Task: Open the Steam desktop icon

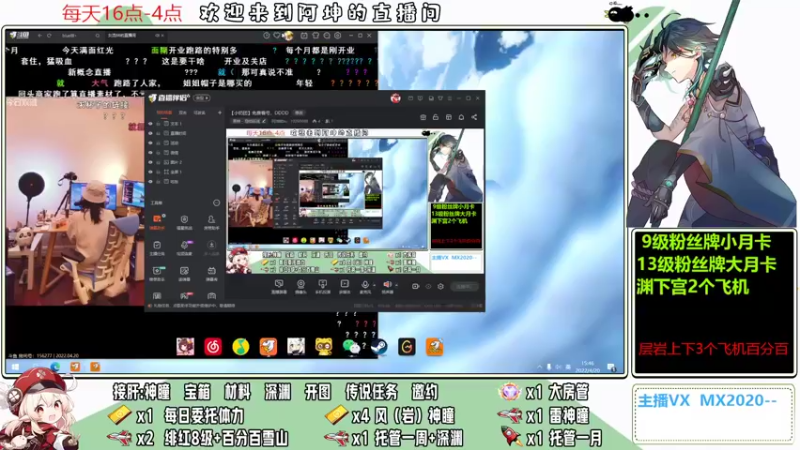Action: (x=379, y=347)
